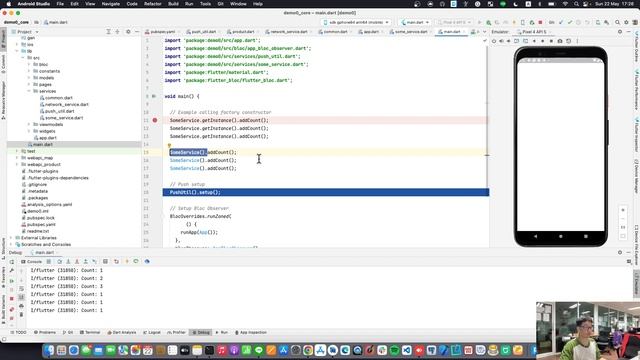Switch to some_service.dart editor tab

(x=410, y=31)
